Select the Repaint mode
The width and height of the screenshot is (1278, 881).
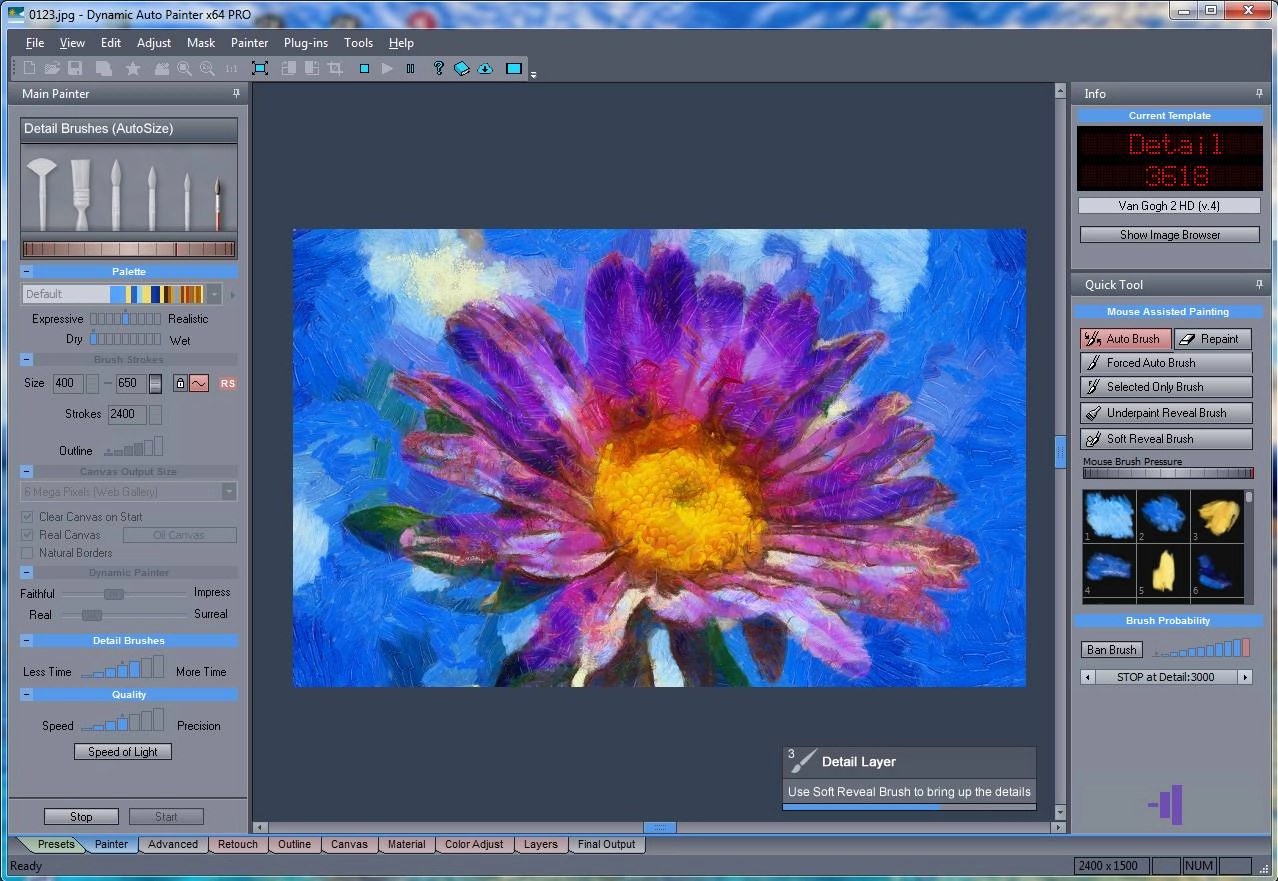(x=1212, y=339)
